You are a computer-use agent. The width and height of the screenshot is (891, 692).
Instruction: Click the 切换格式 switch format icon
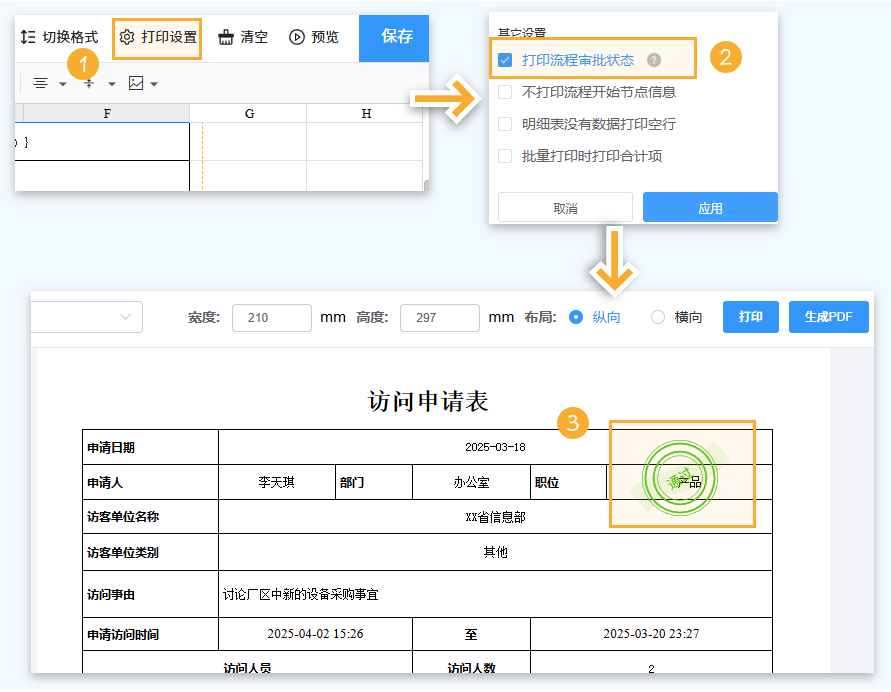(28, 38)
